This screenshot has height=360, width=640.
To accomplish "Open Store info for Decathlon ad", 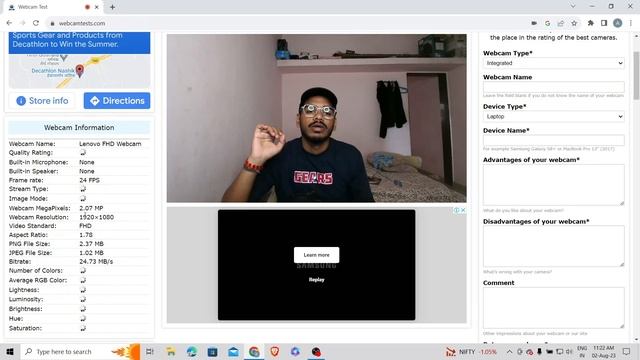I will coord(42,101).
